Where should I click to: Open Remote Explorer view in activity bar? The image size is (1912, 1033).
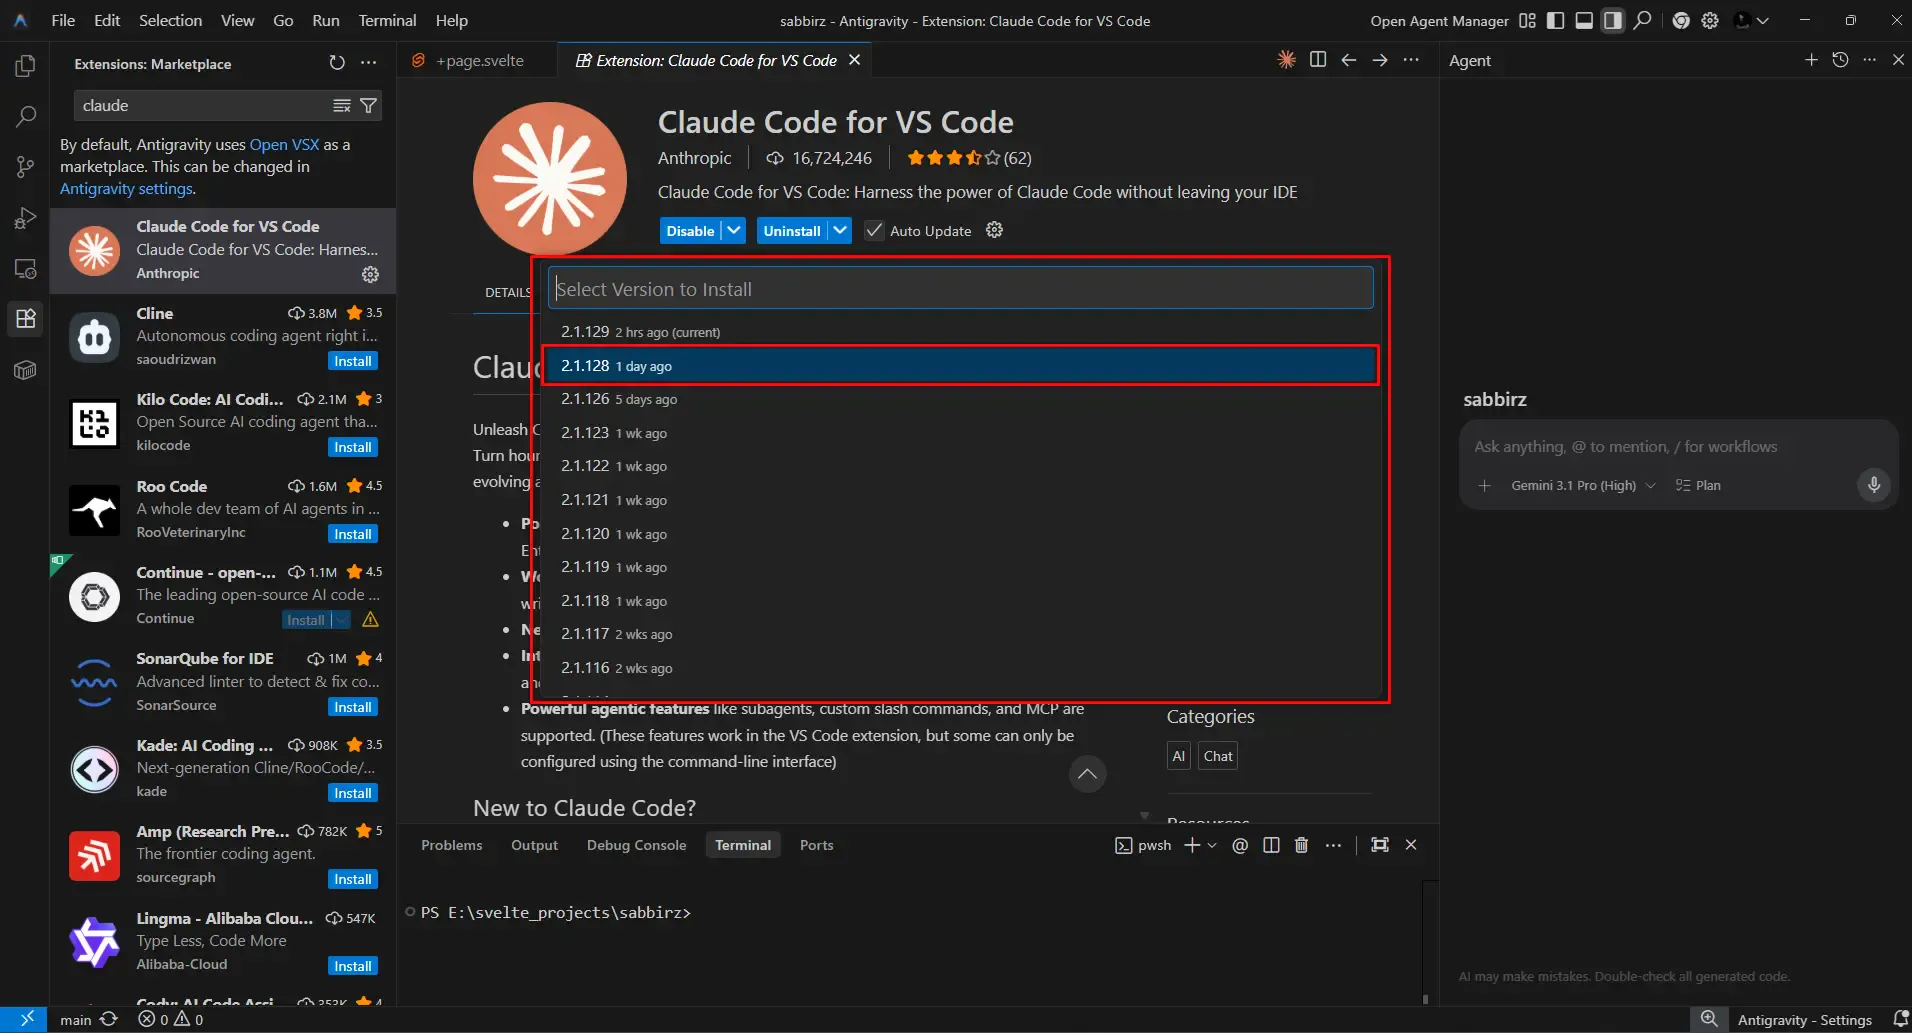coord(26,269)
